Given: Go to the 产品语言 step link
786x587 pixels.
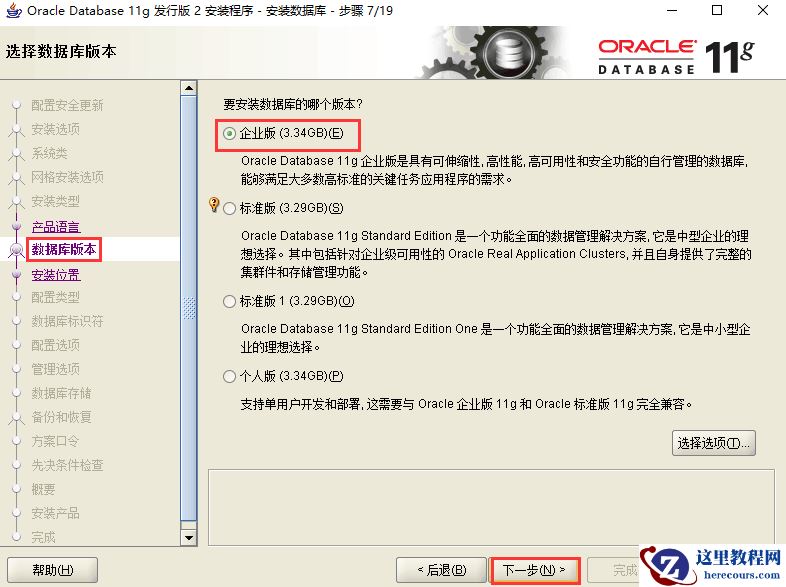Looking at the screenshot, I should tap(56, 227).
